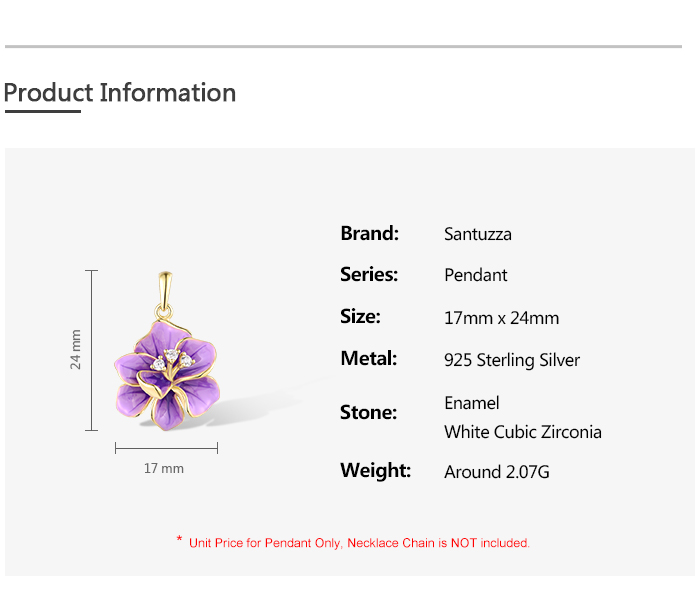The image size is (700, 615).
Task: Click the Enamel stone value
Action: (x=472, y=403)
